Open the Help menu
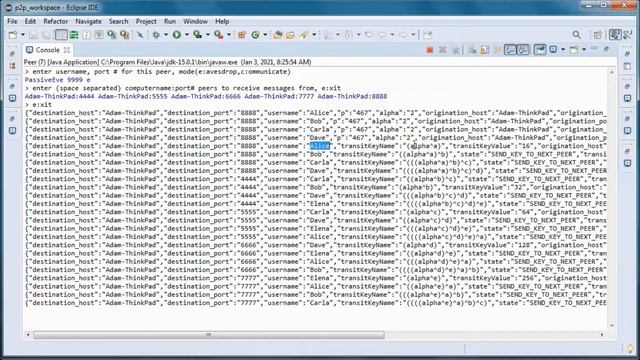This screenshot has width=640, height=360. pyautogui.click(x=222, y=21)
